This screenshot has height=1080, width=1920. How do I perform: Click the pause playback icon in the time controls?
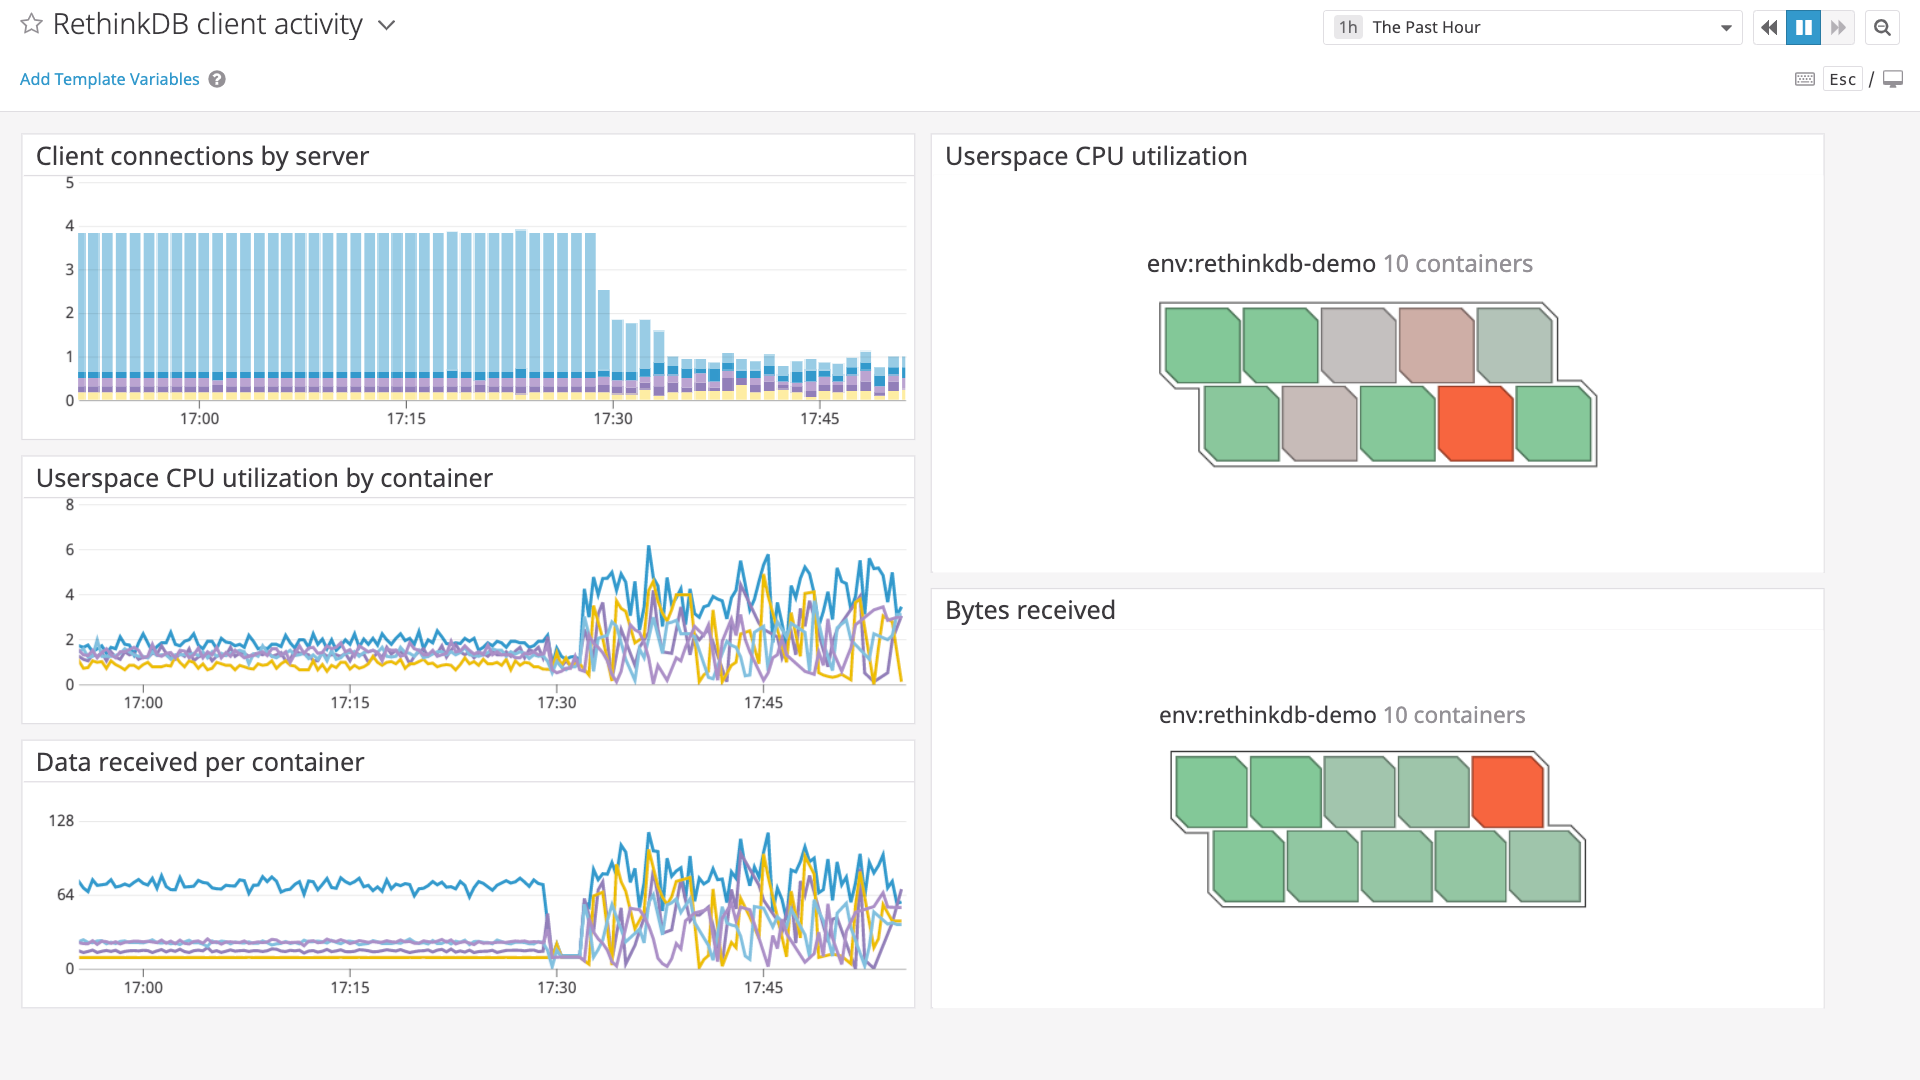point(1803,27)
